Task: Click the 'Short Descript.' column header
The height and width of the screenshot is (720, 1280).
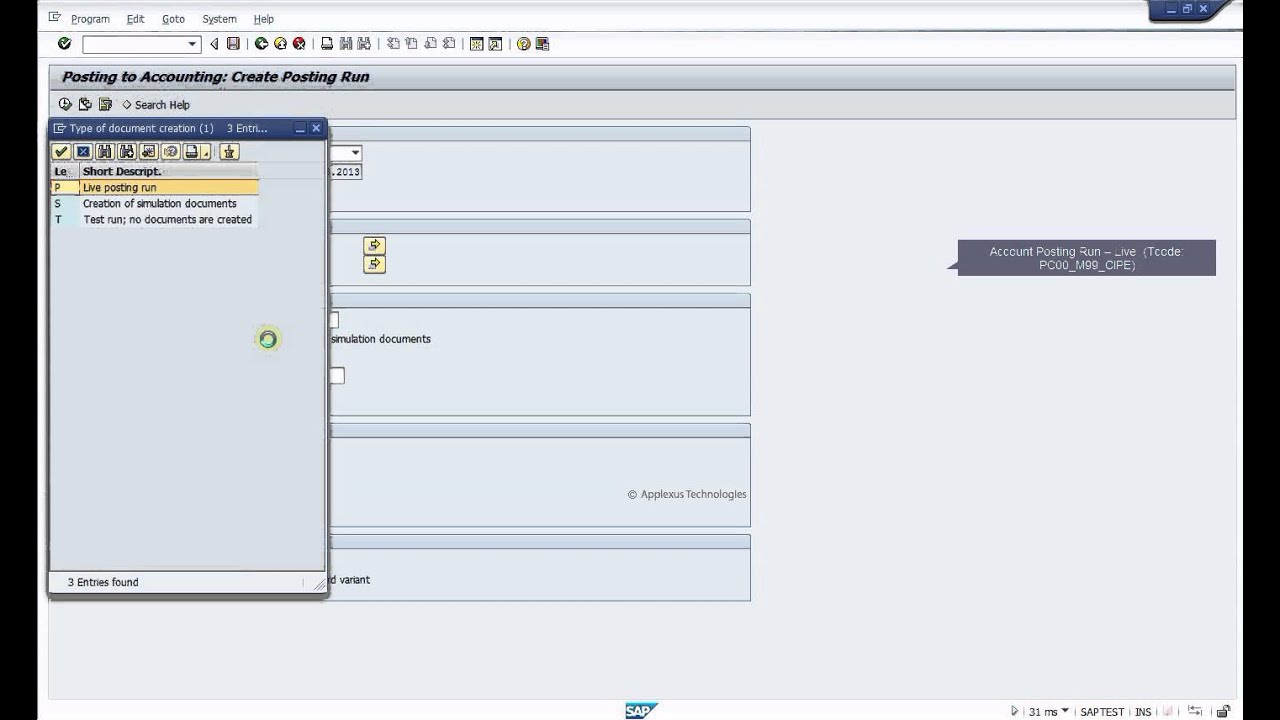Action: point(168,172)
